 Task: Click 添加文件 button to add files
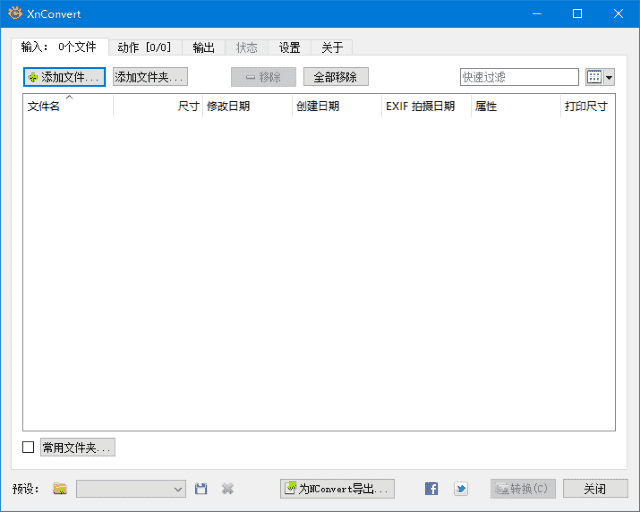(64, 77)
